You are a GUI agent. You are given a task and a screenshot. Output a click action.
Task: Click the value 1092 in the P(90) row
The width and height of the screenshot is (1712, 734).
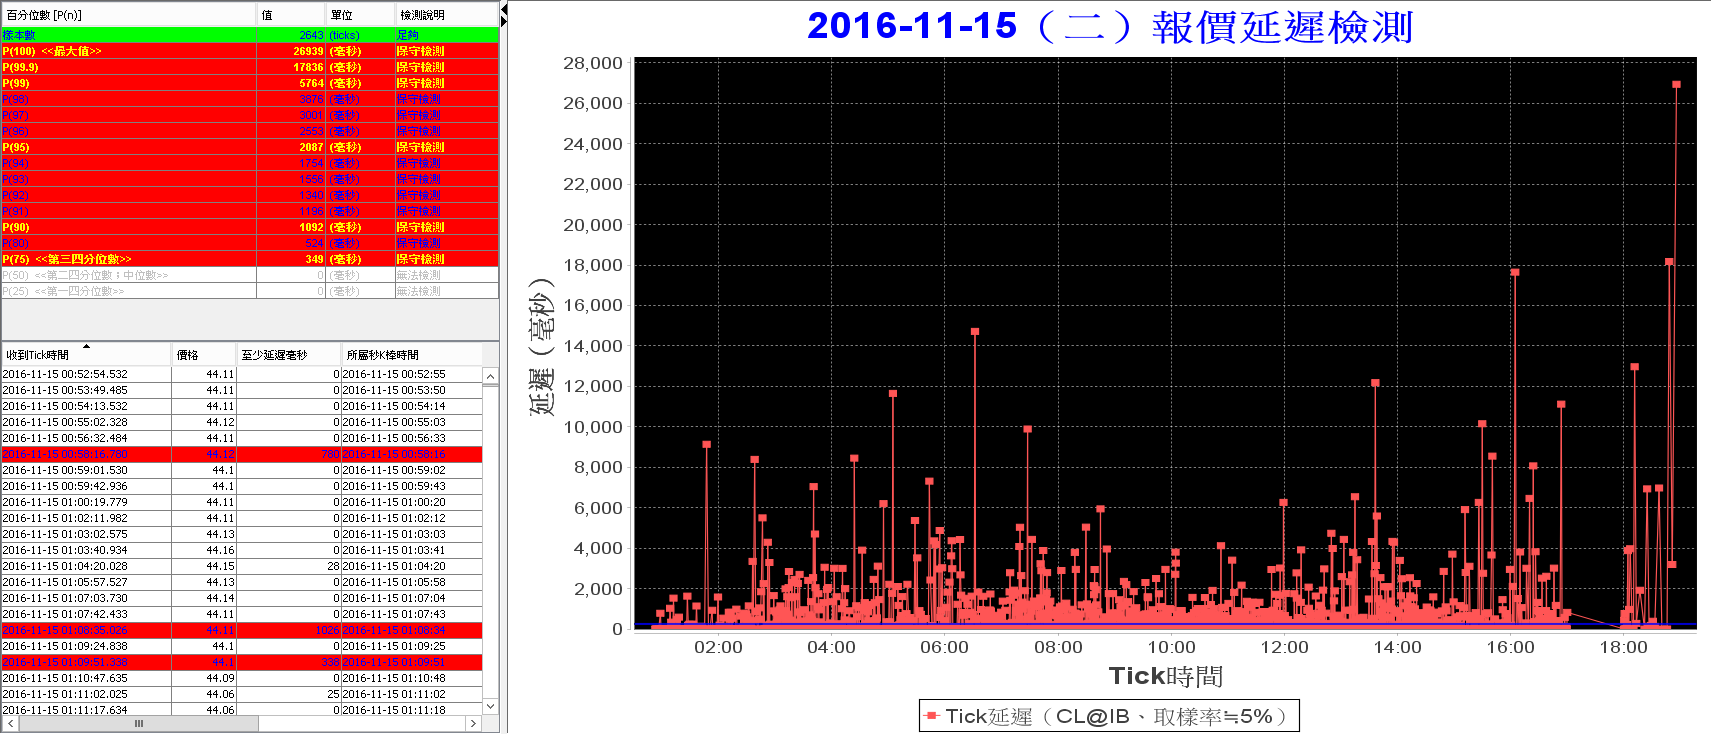tap(311, 227)
